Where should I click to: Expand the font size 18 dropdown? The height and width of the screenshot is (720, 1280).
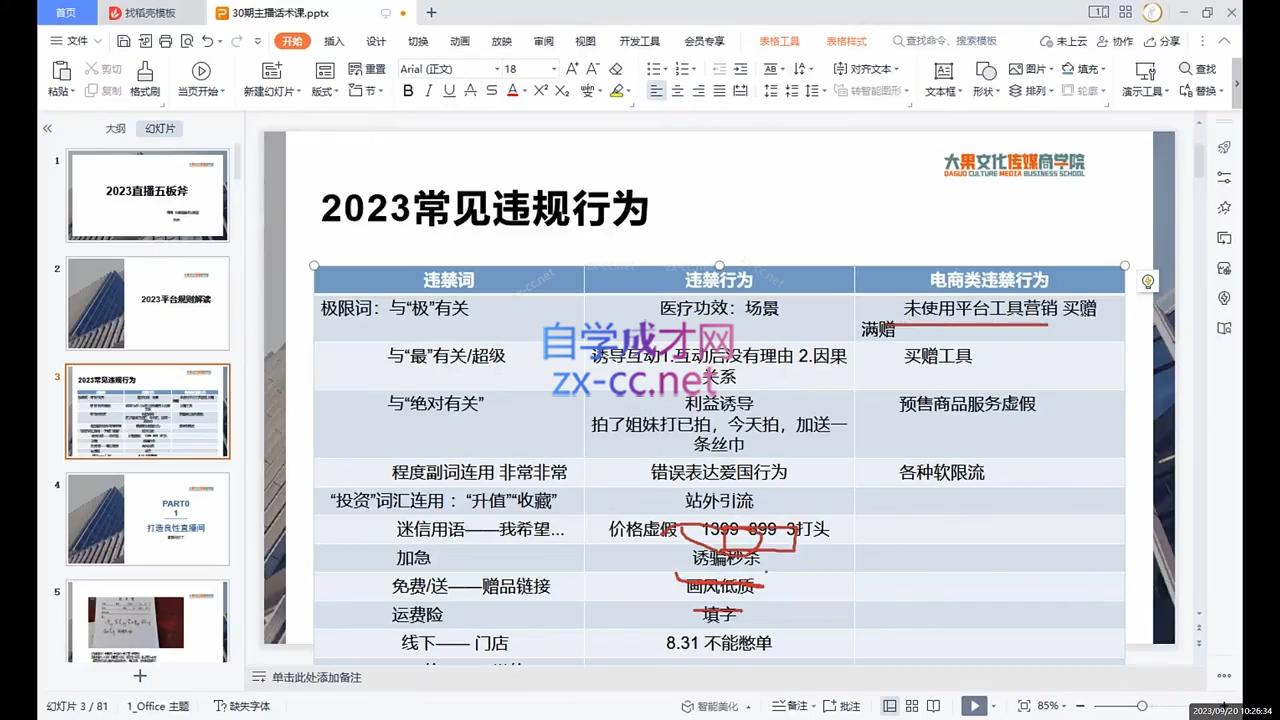click(553, 69)
